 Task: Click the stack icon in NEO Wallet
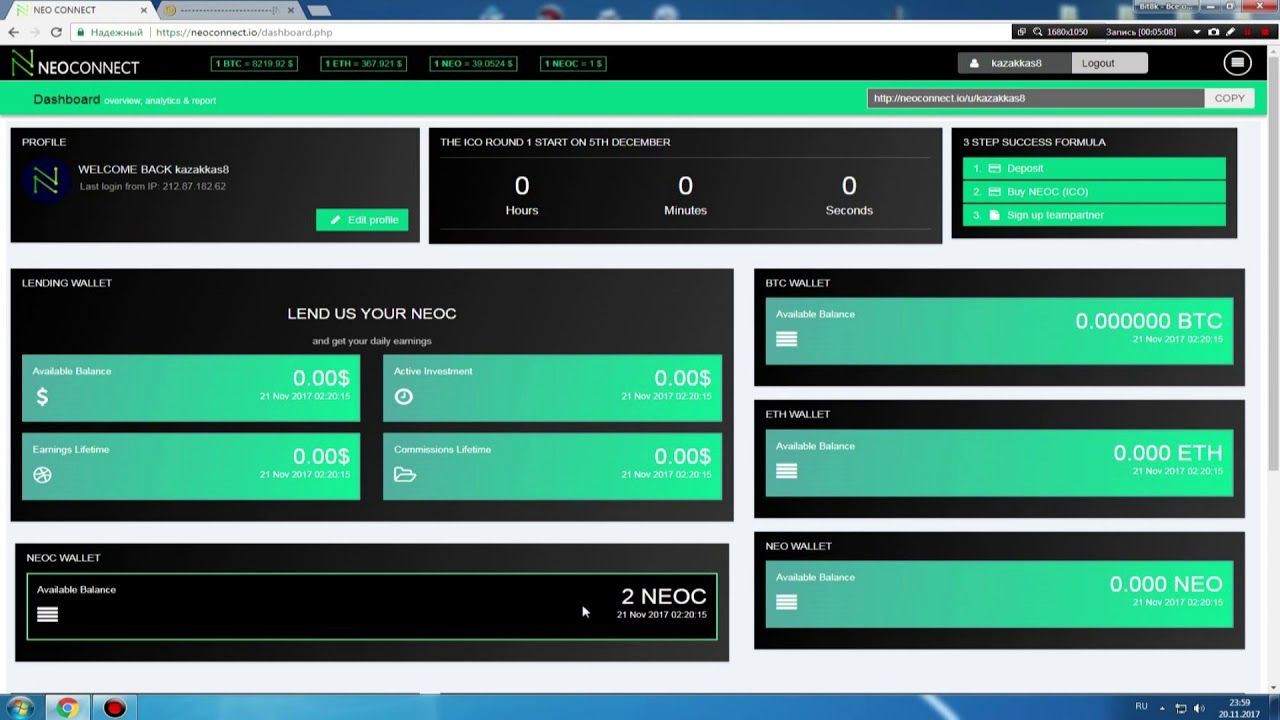pyautogui.click(x=787, y=602)
